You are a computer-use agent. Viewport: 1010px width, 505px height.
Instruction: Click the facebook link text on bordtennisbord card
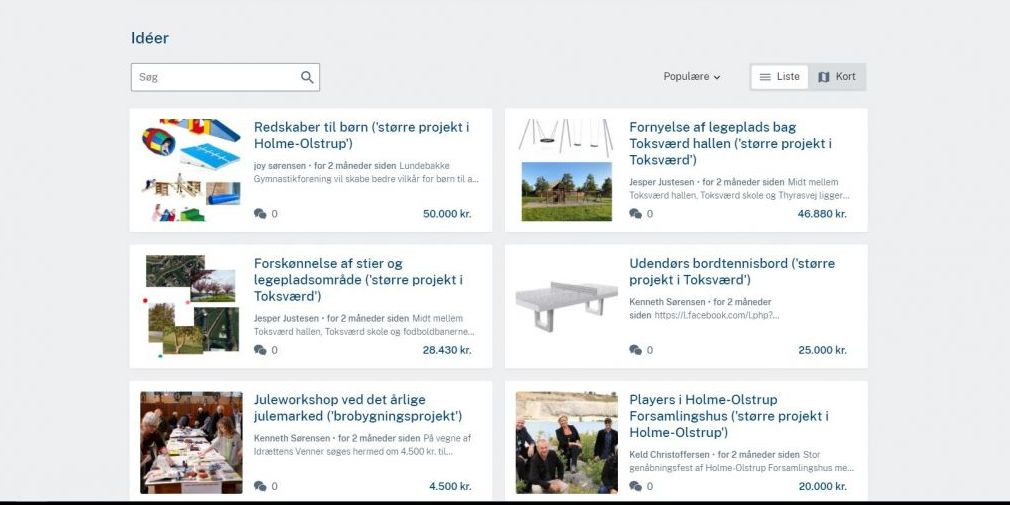[x=717, y=316]
